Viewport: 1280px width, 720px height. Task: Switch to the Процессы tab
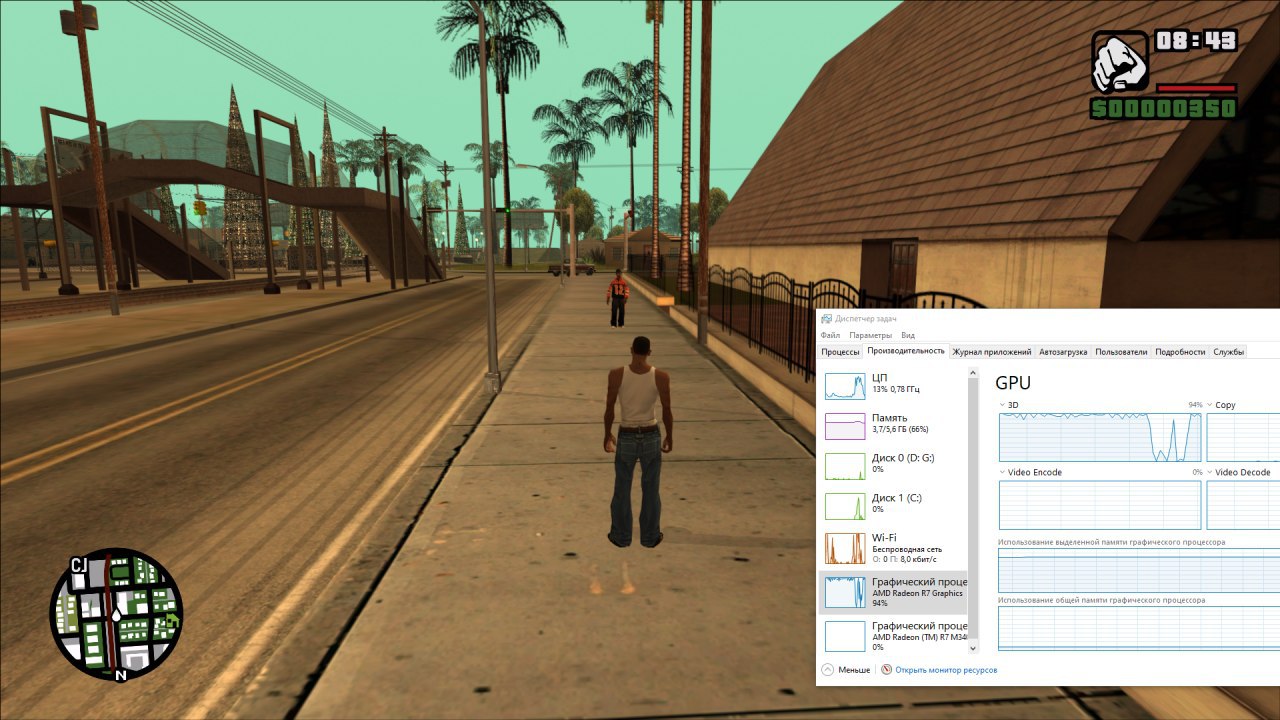point(840,352)
